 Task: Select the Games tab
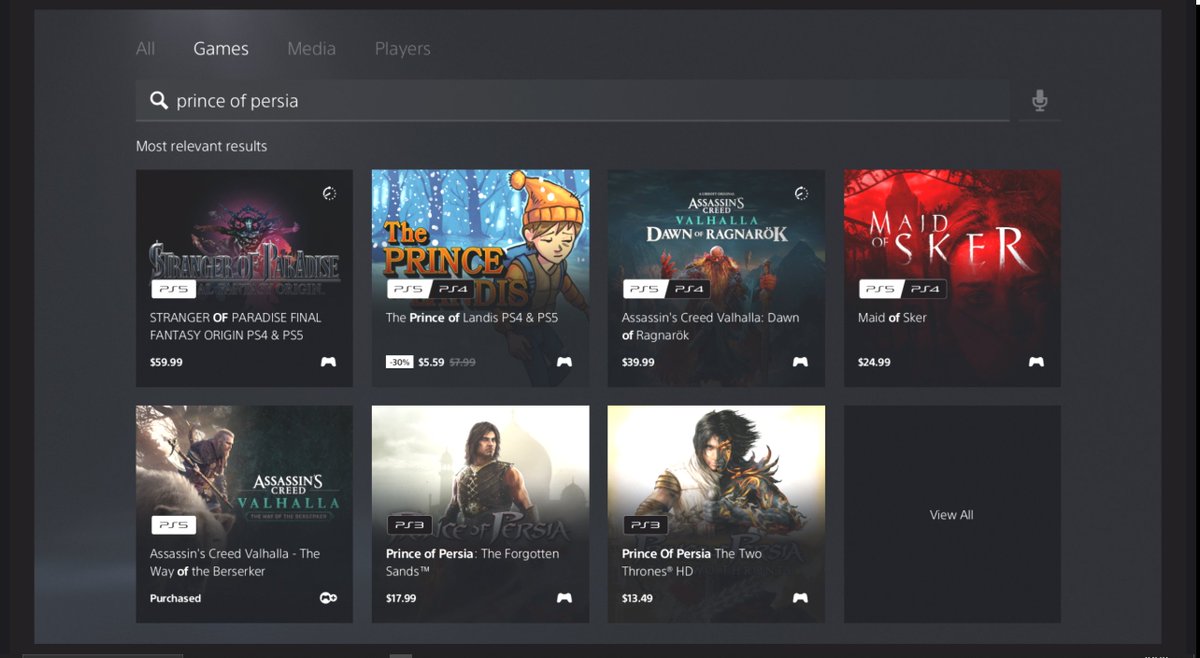221,48
